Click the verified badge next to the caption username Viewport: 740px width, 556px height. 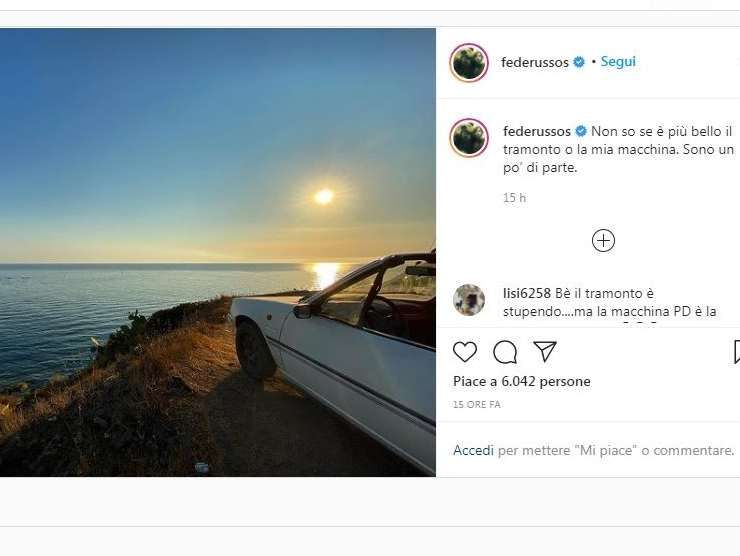tap(581, 131)
